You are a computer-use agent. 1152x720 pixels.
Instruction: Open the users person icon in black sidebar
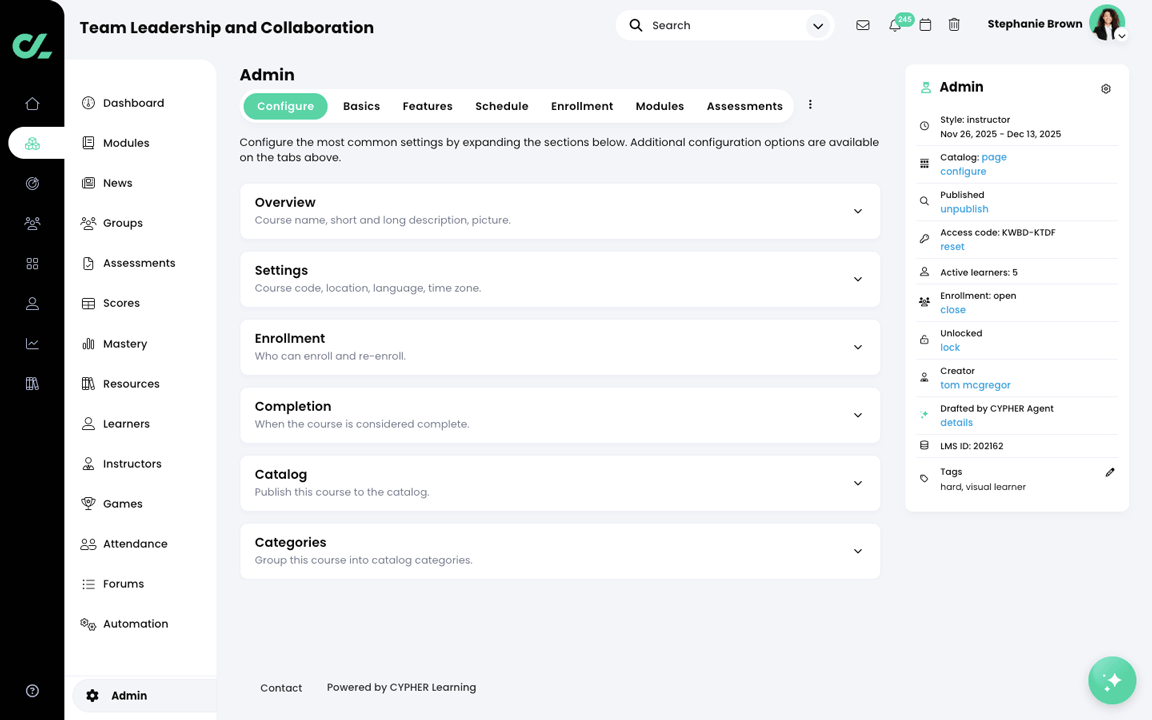32,303
